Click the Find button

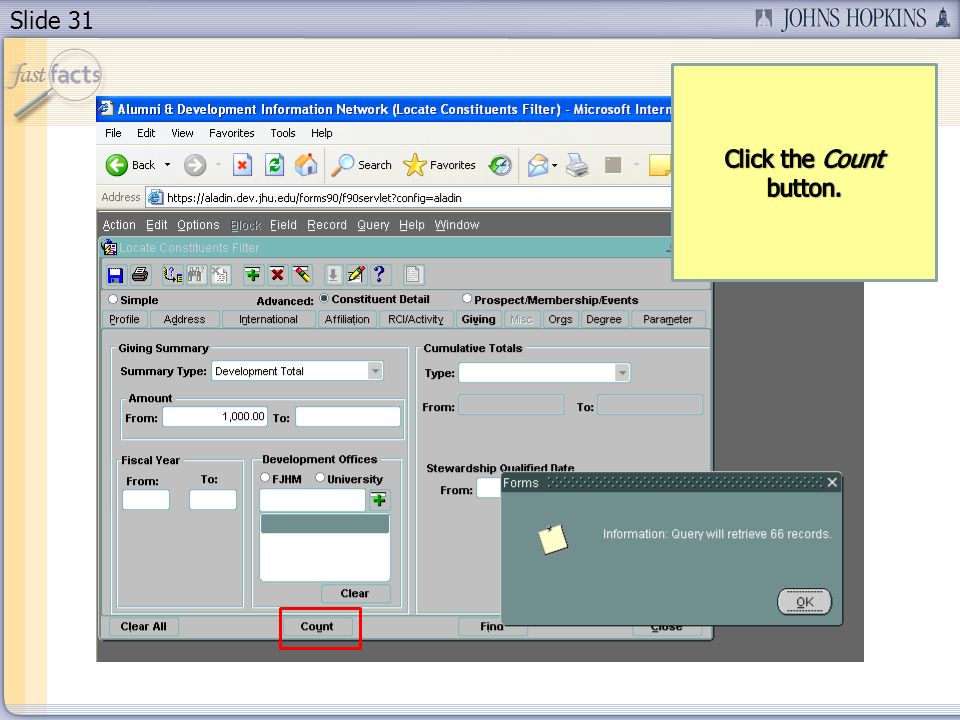[x=492, y=626]
